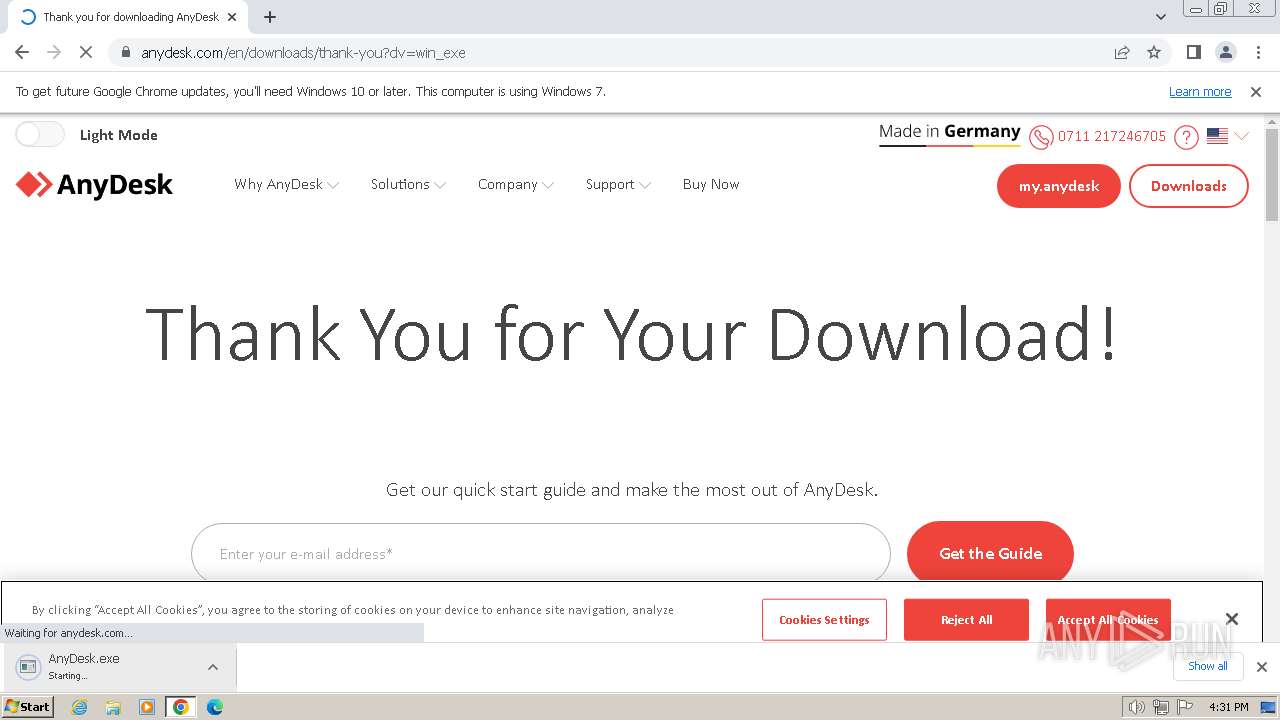
Task: Click the browser back arrow
Action: 22,52
